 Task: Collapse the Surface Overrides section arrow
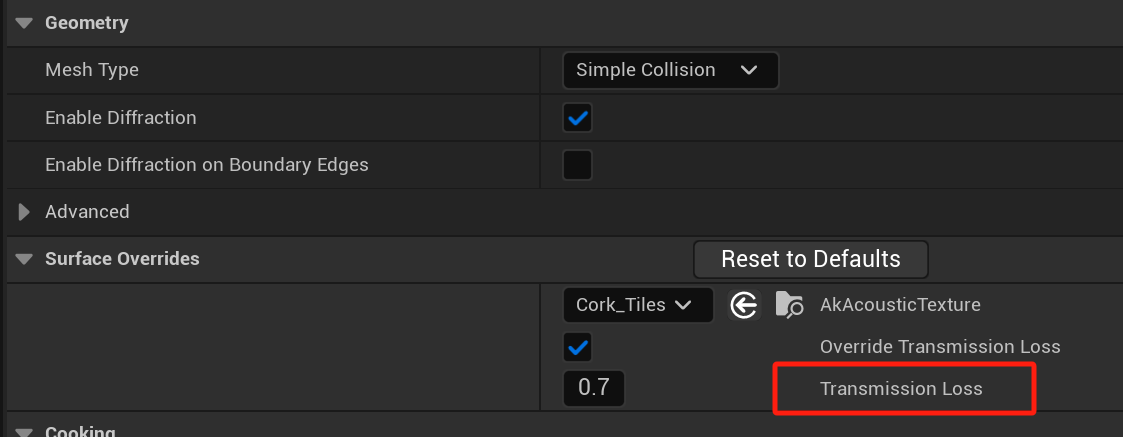(x=24, y=259)
